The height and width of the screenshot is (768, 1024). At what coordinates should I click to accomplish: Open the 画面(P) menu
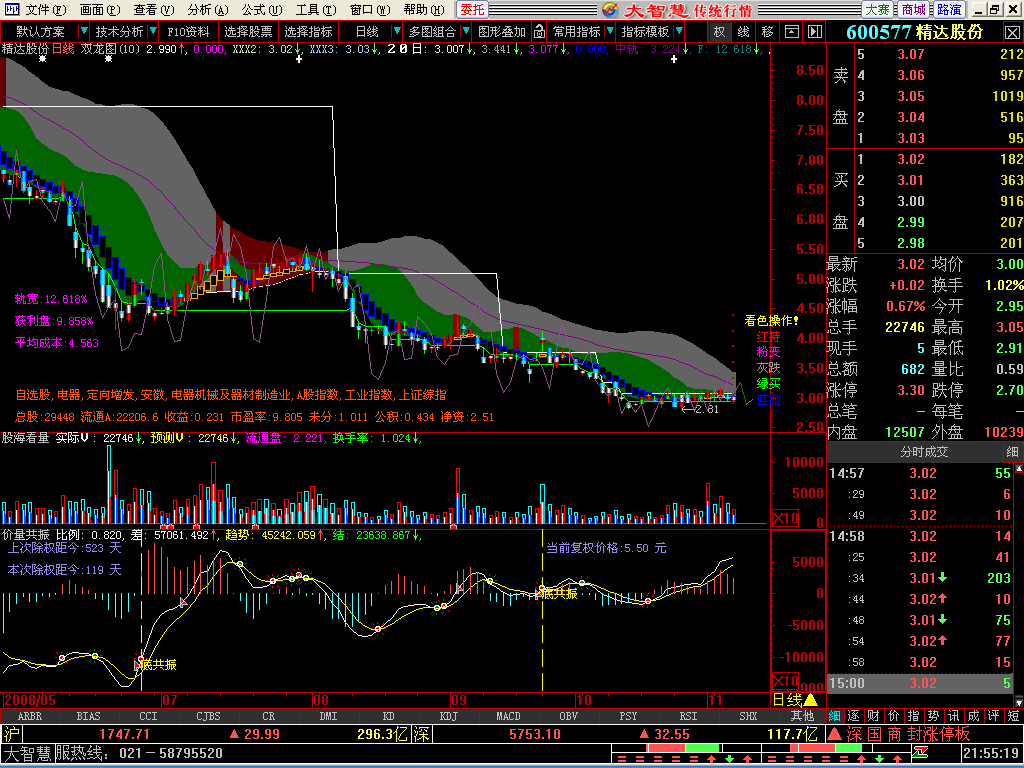click(100, 10)
